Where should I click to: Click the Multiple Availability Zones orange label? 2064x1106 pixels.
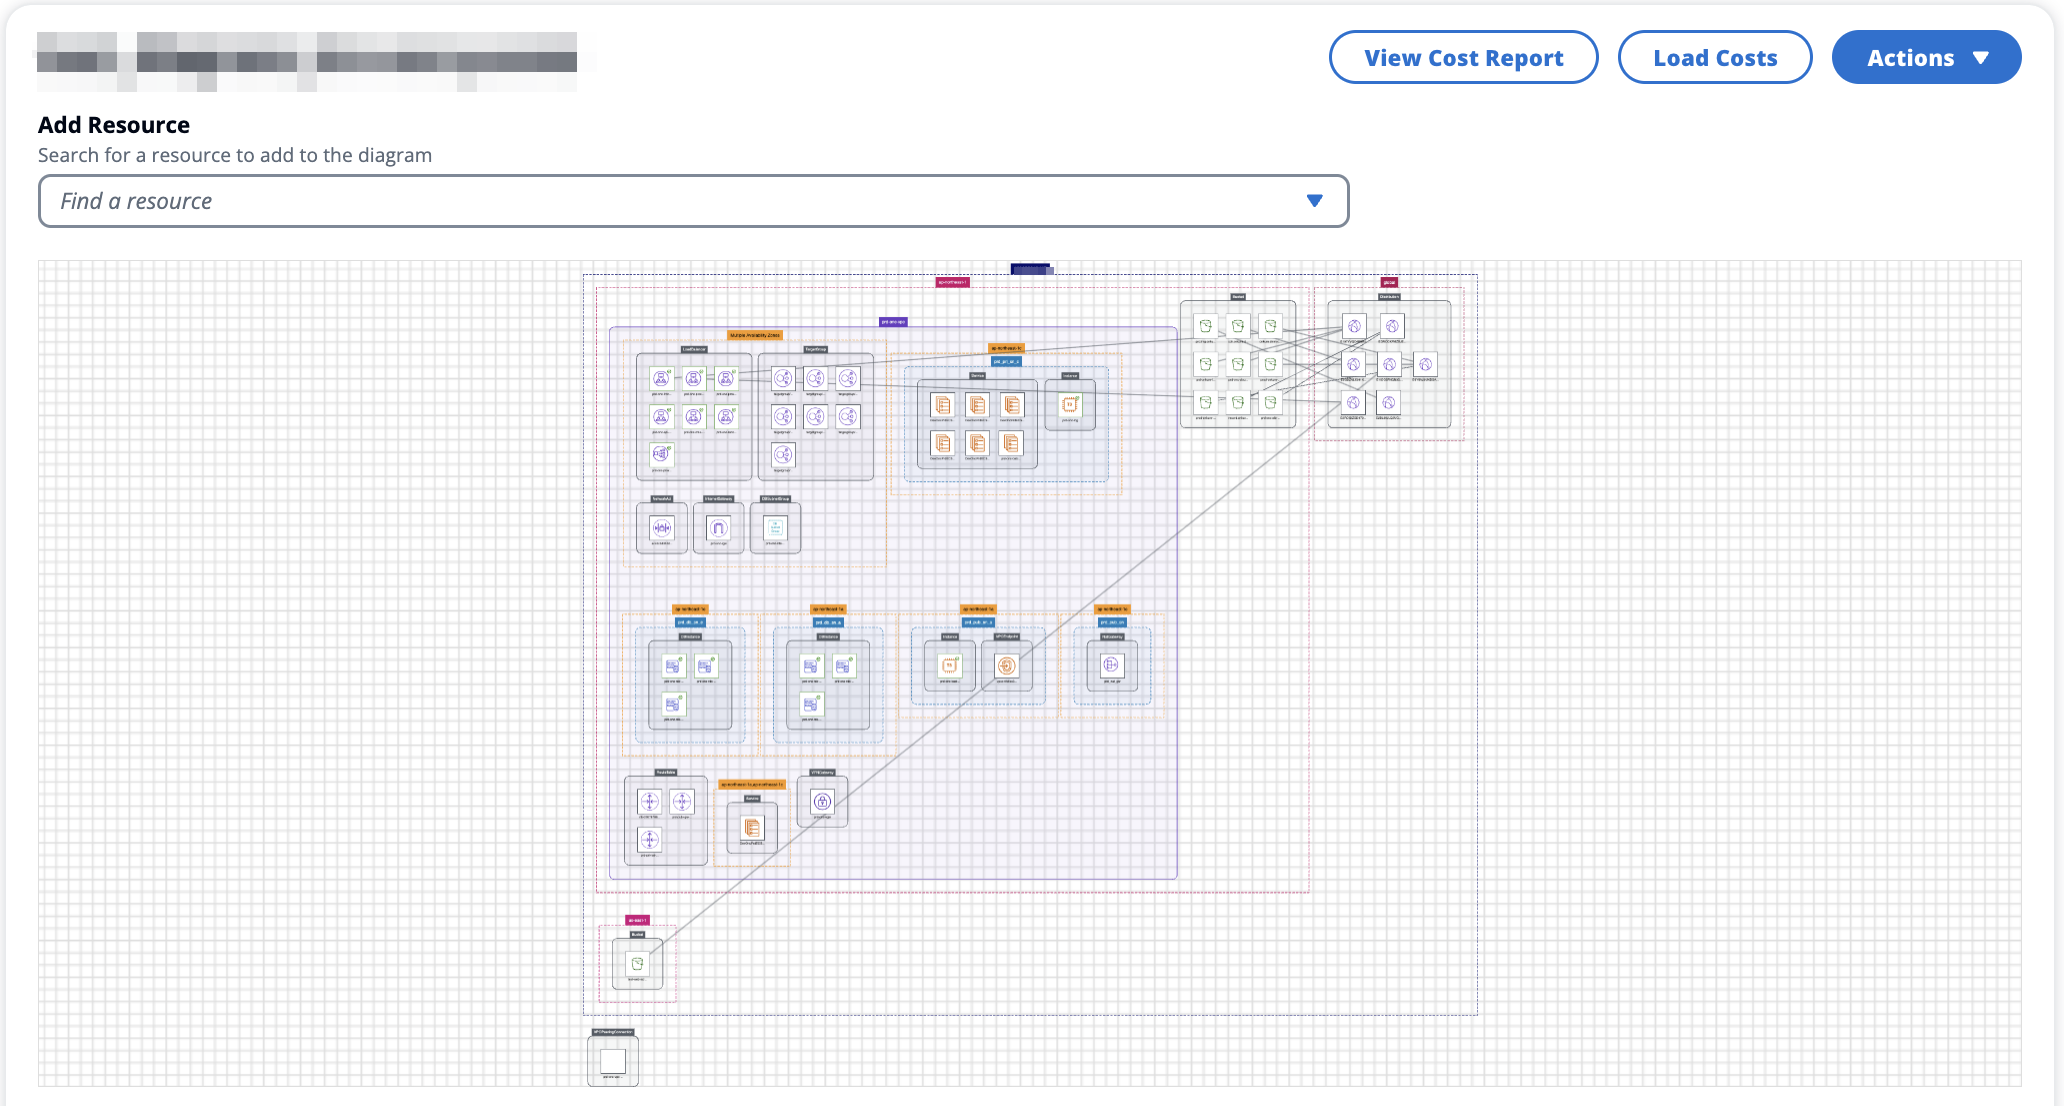pyautogui.click(x=755, y=335)
